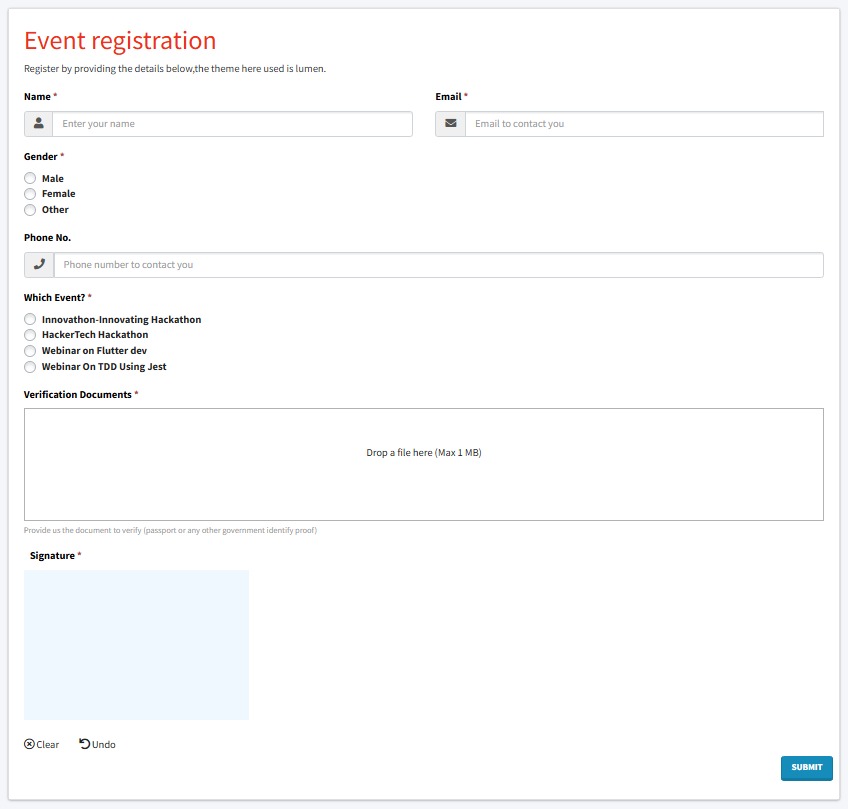Click the Undo text under signature

coord(104,745)
